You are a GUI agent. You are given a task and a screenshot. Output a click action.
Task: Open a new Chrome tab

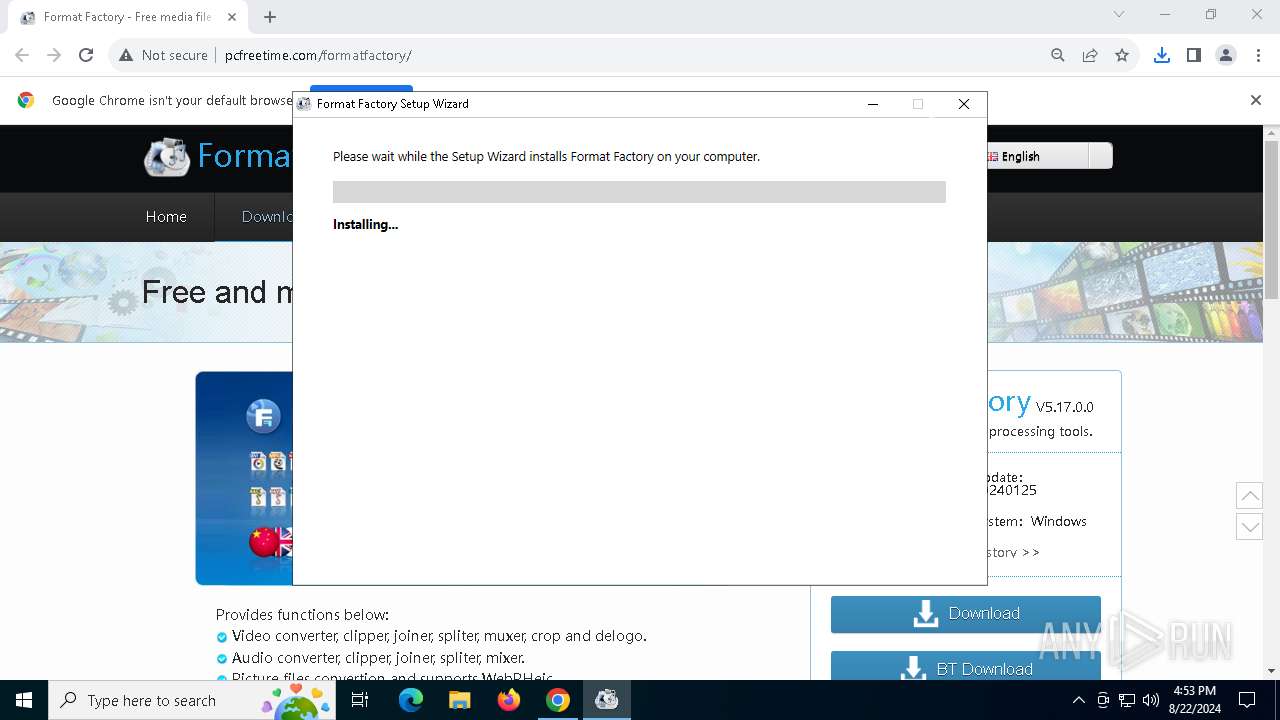point(270,17)
